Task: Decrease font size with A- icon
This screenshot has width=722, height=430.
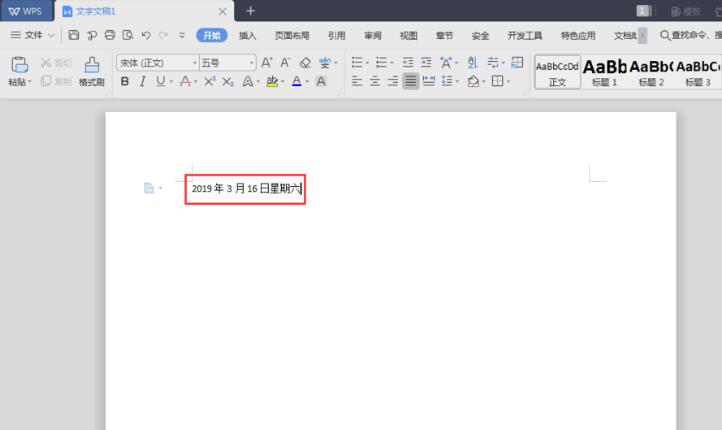Action: coord(285,62)
